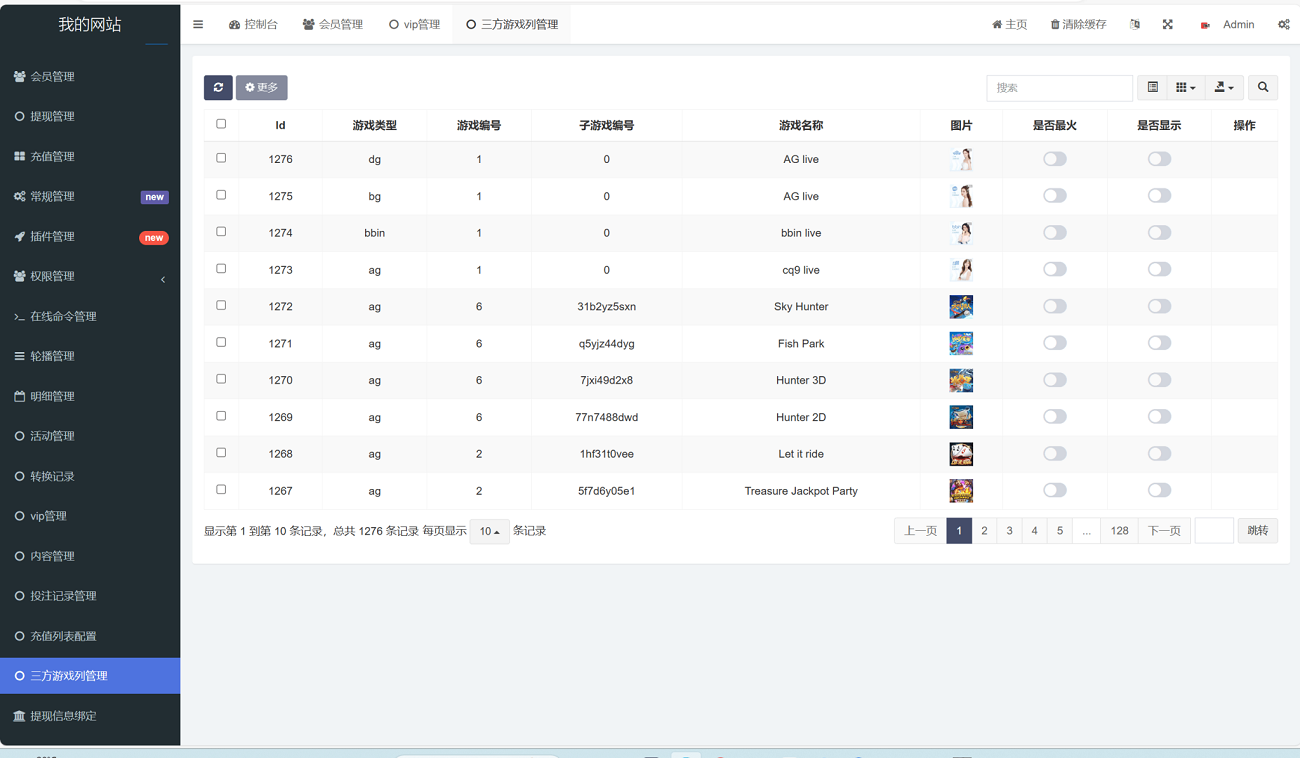Screen dimensions: 1300x758
Task: Open the settings gears icon at top right
Action: tap(1283, 24)
